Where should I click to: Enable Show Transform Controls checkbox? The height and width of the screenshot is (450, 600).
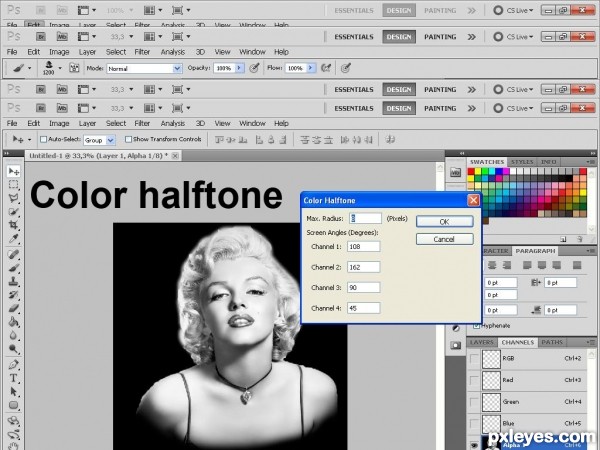tap(128, 139)
